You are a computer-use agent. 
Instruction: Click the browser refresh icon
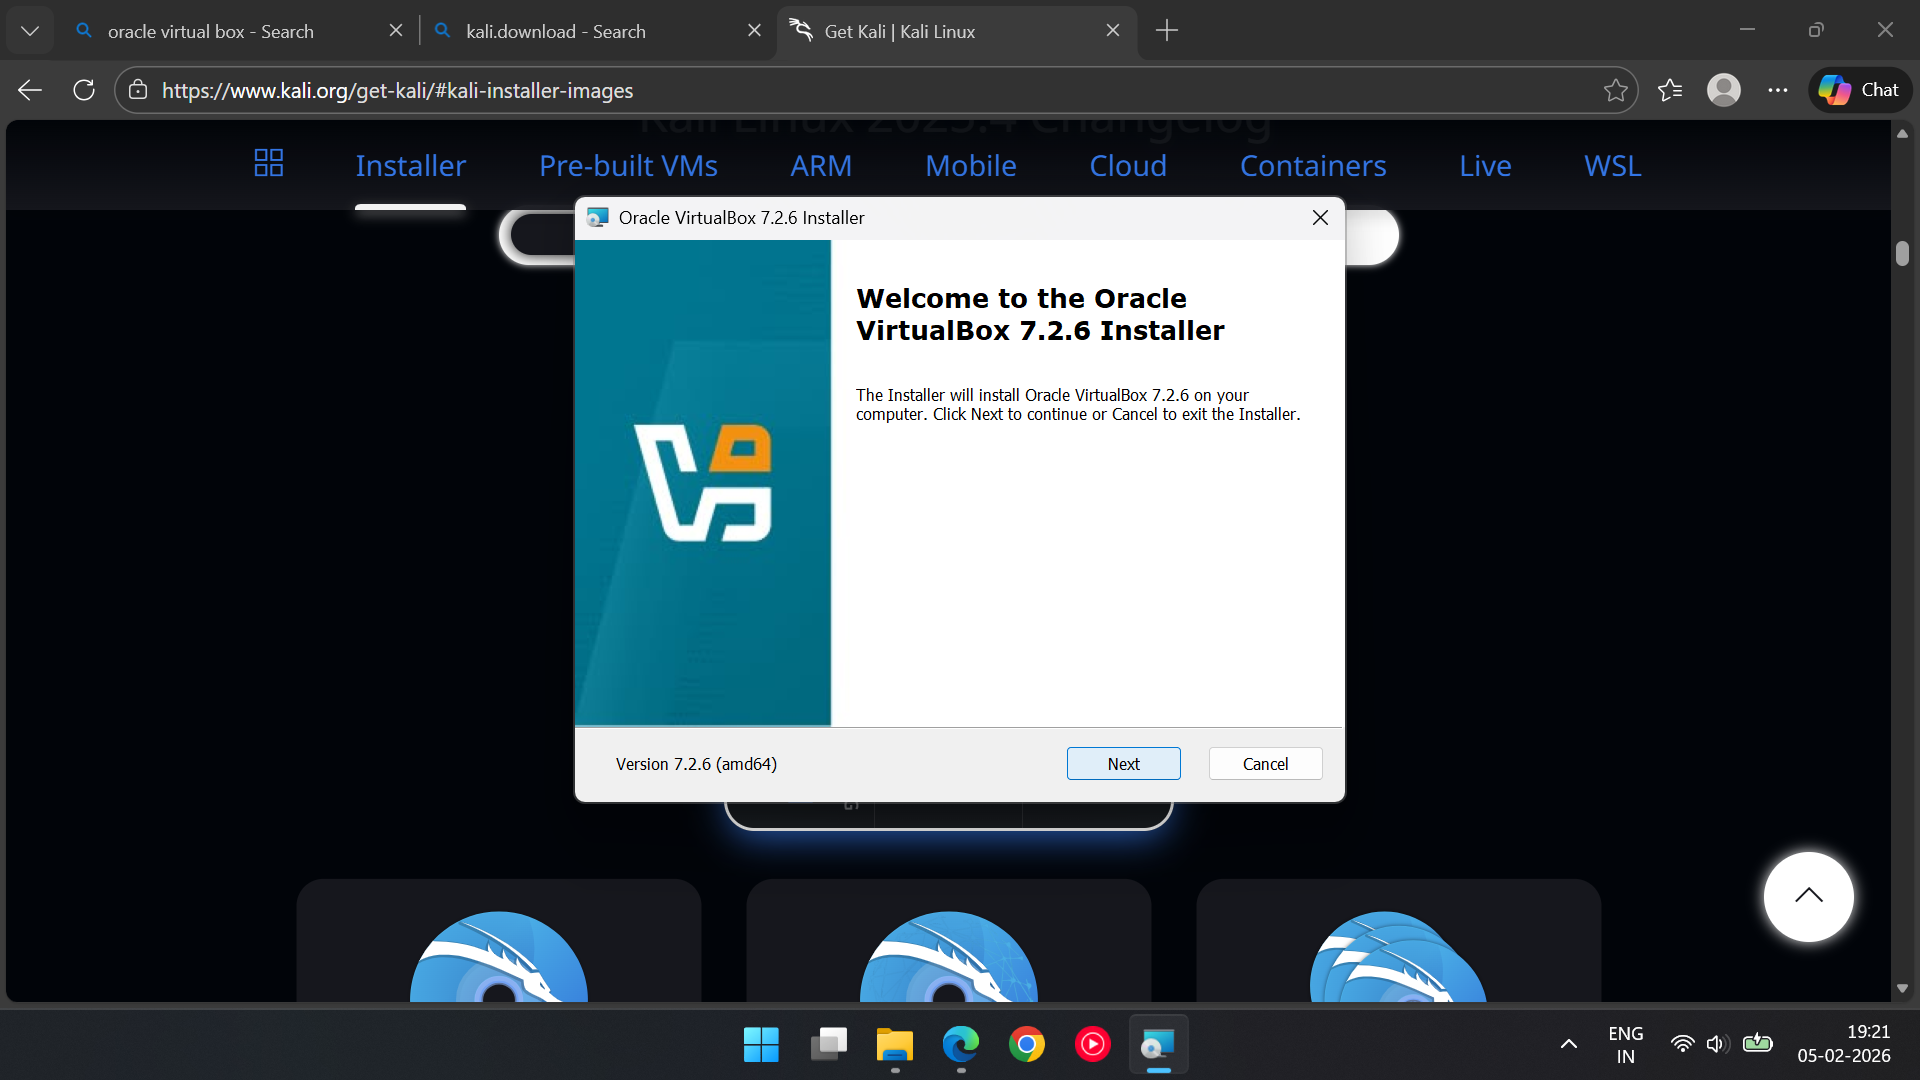tap(84, 90)
